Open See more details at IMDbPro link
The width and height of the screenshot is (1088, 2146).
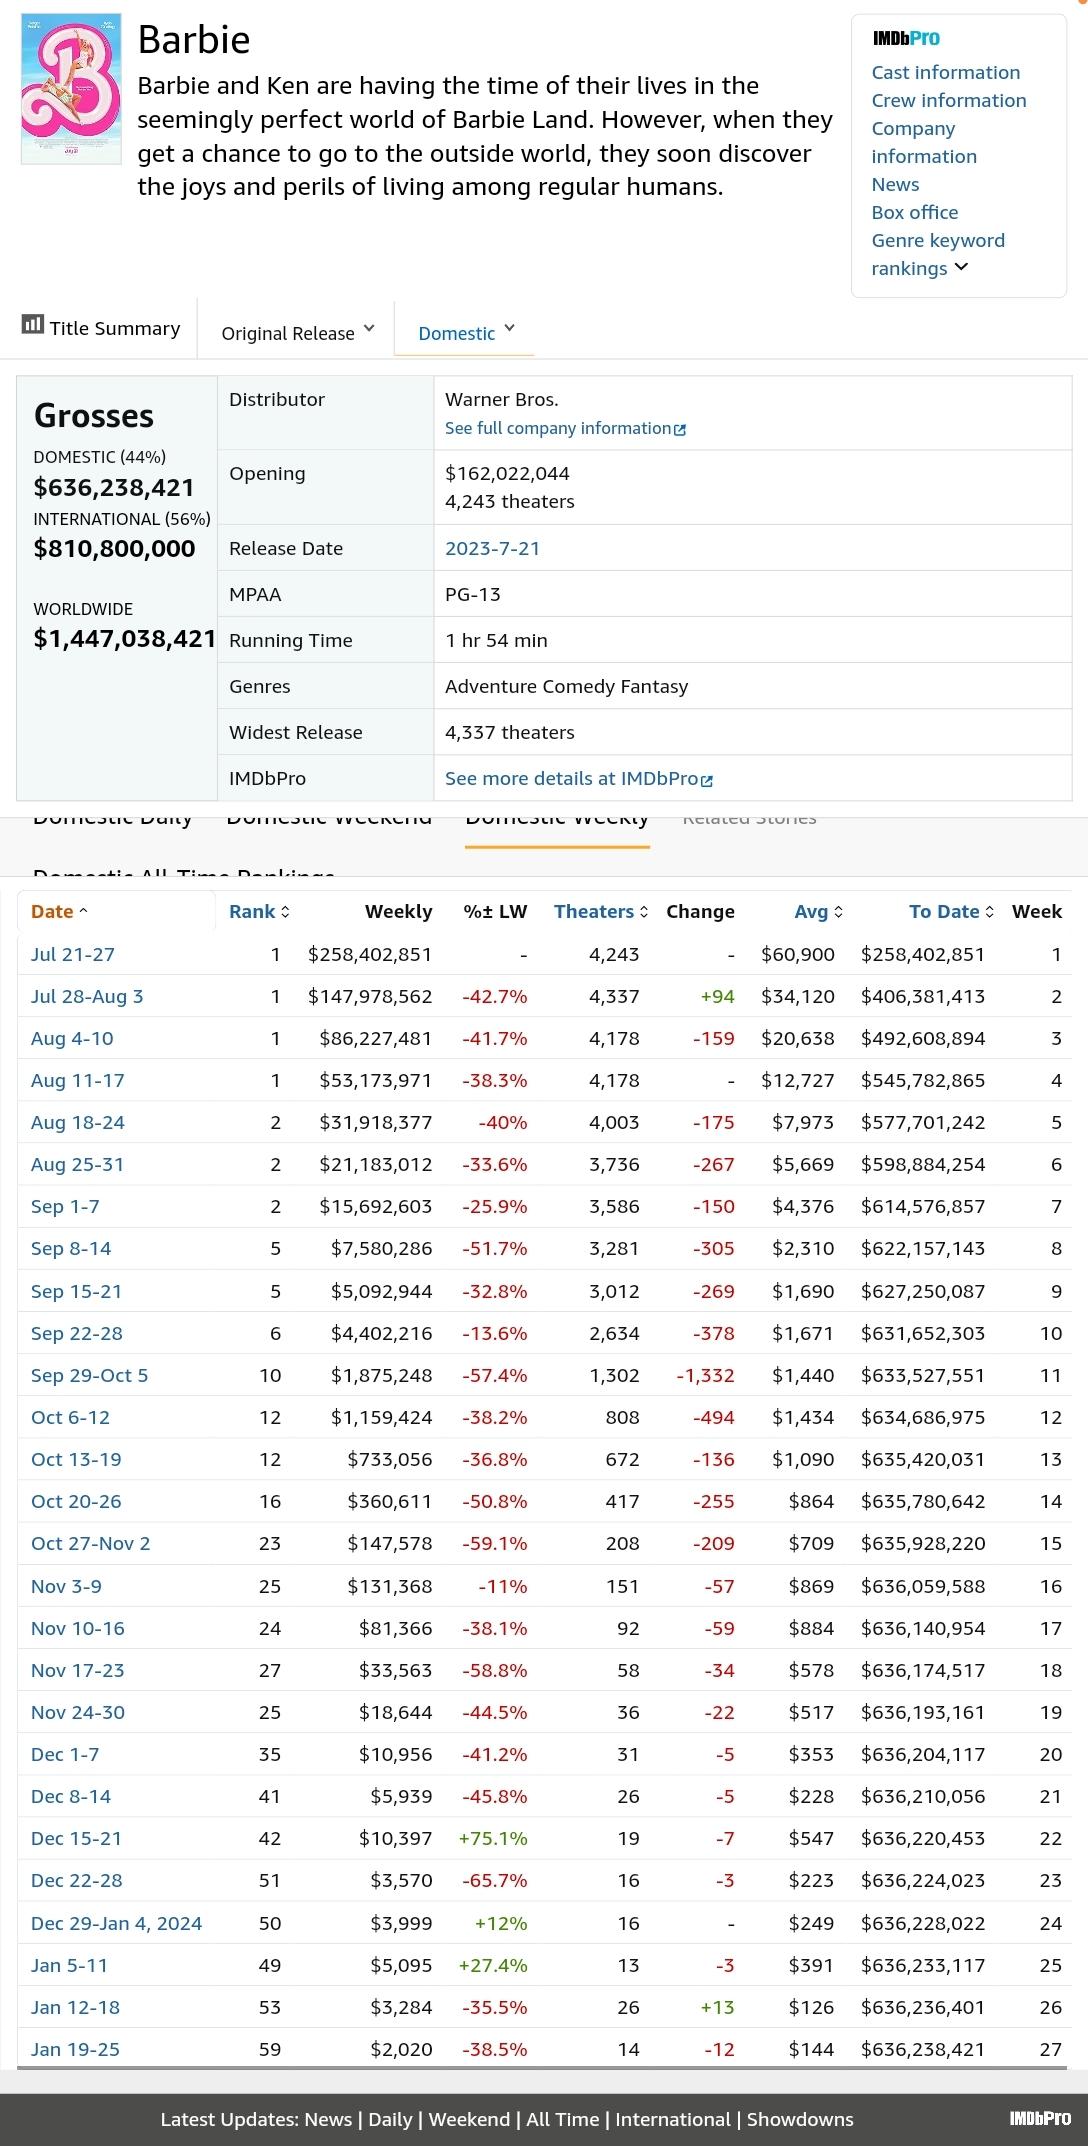click(x=571, y=778)
